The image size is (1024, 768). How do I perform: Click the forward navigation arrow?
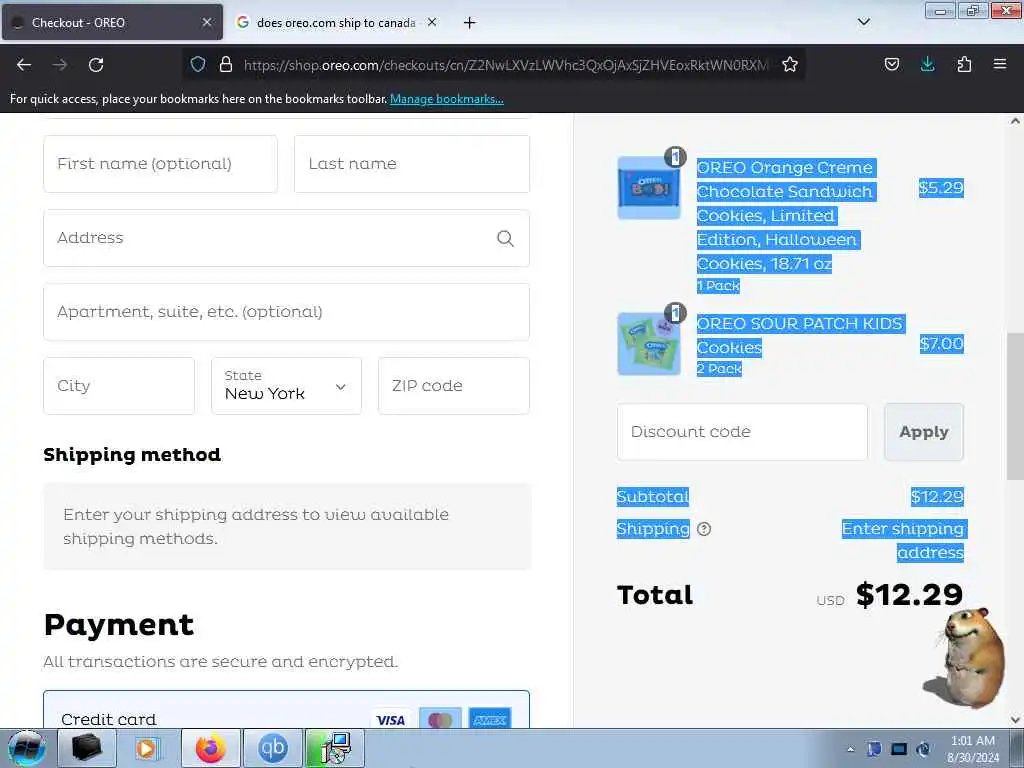tap(60, 65)
